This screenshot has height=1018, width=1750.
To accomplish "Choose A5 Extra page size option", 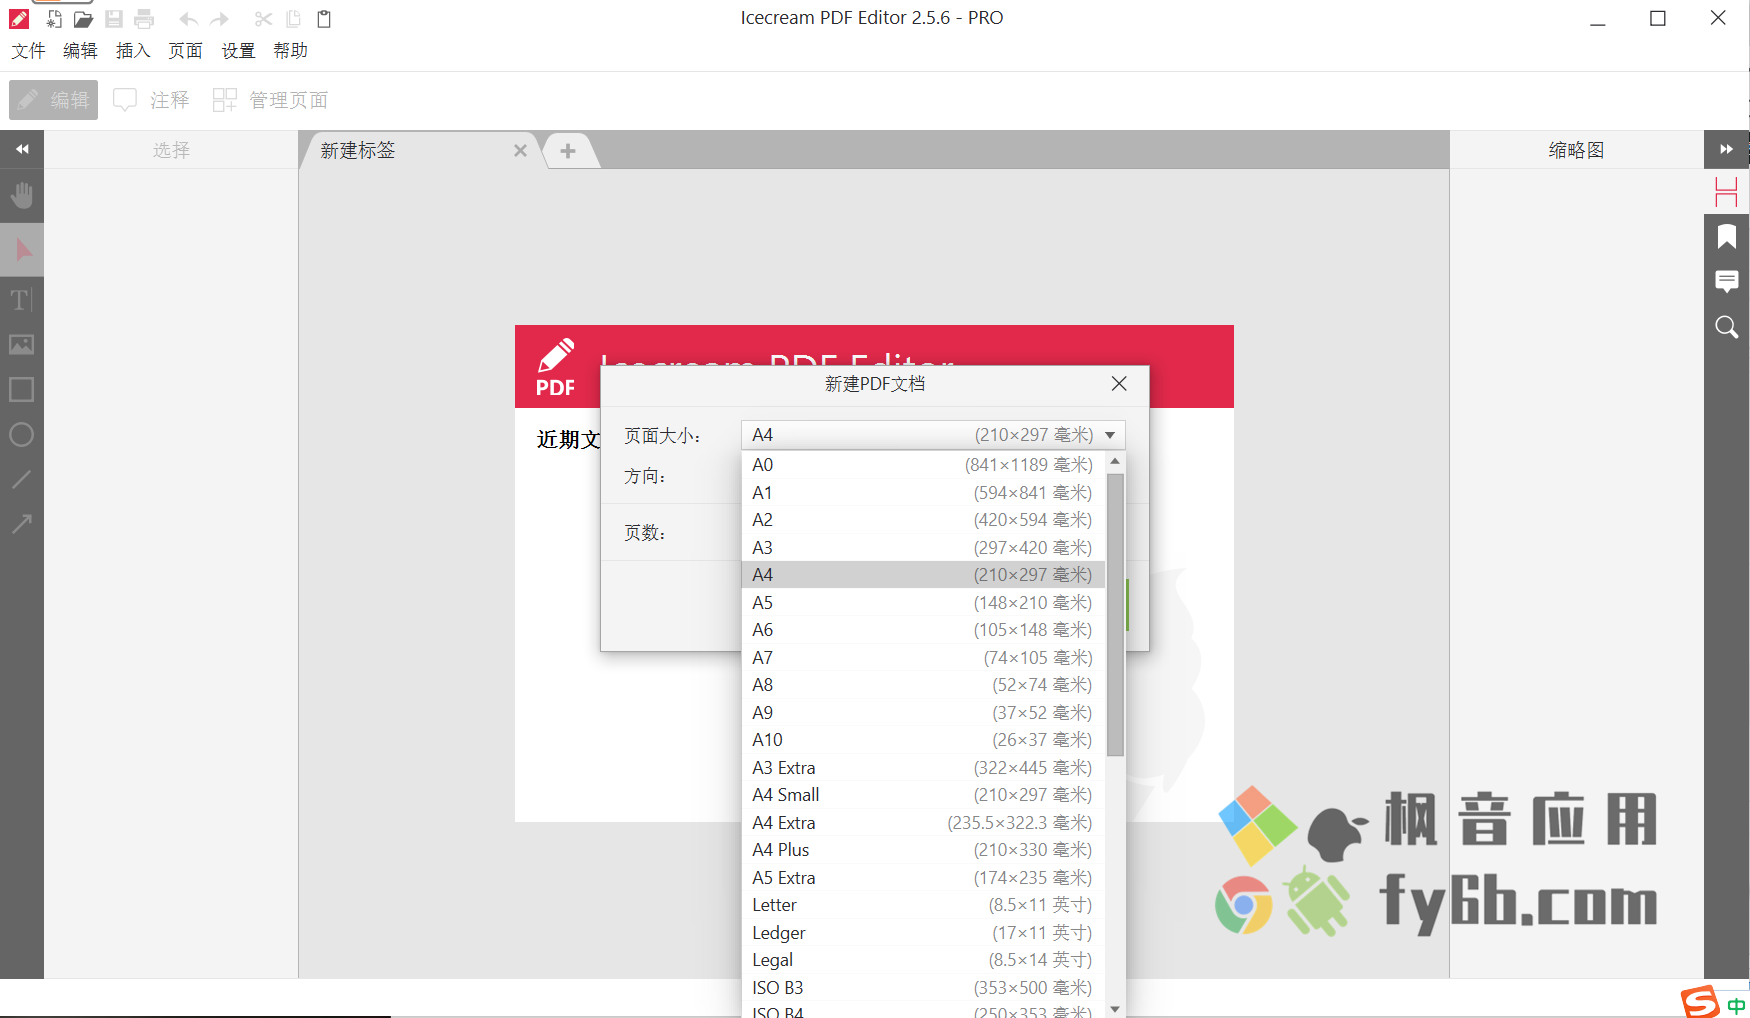I will 923,878.
